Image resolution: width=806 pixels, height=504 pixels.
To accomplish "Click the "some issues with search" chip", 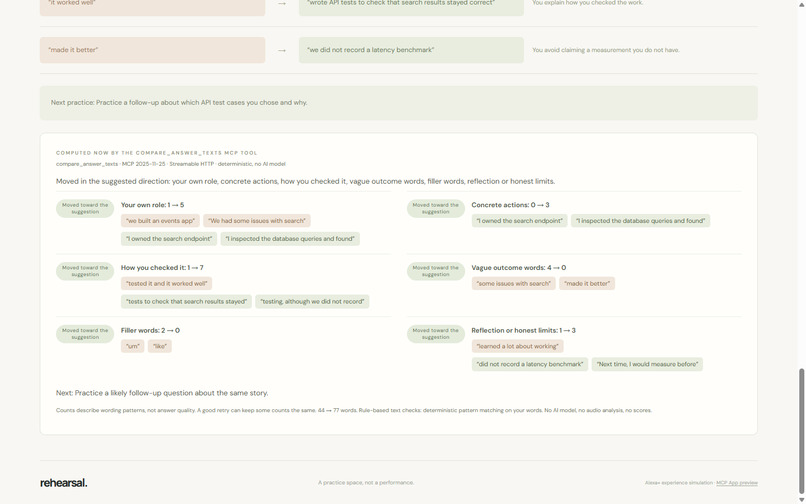I will point(514,283).
